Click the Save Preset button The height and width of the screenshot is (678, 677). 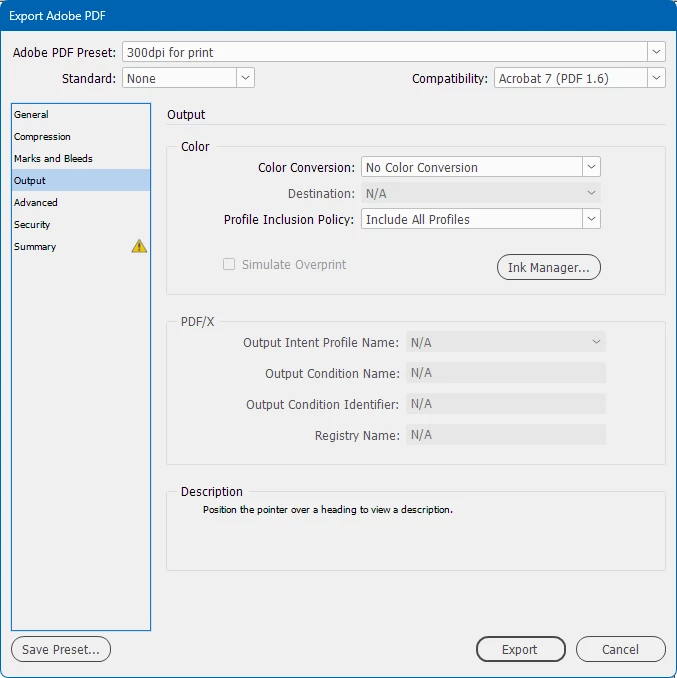[x=61, y=649]
